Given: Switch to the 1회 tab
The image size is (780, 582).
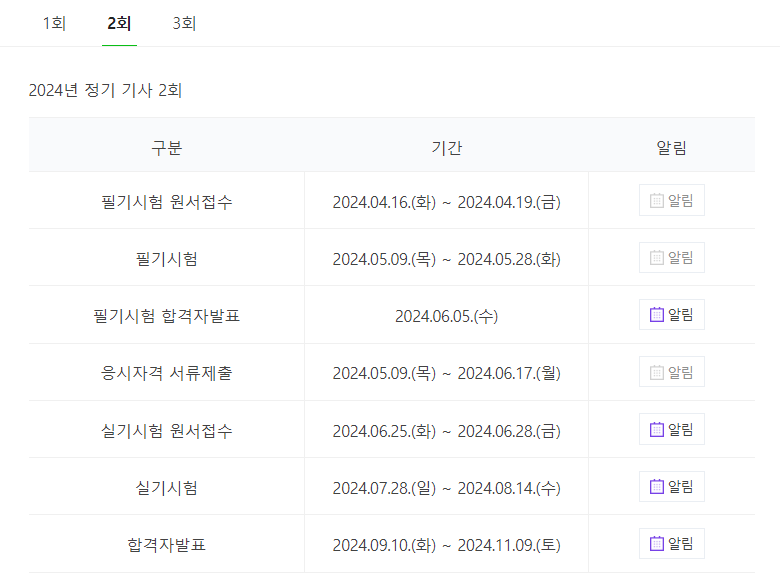Looking at the screenshot, I should pos(54,23).
